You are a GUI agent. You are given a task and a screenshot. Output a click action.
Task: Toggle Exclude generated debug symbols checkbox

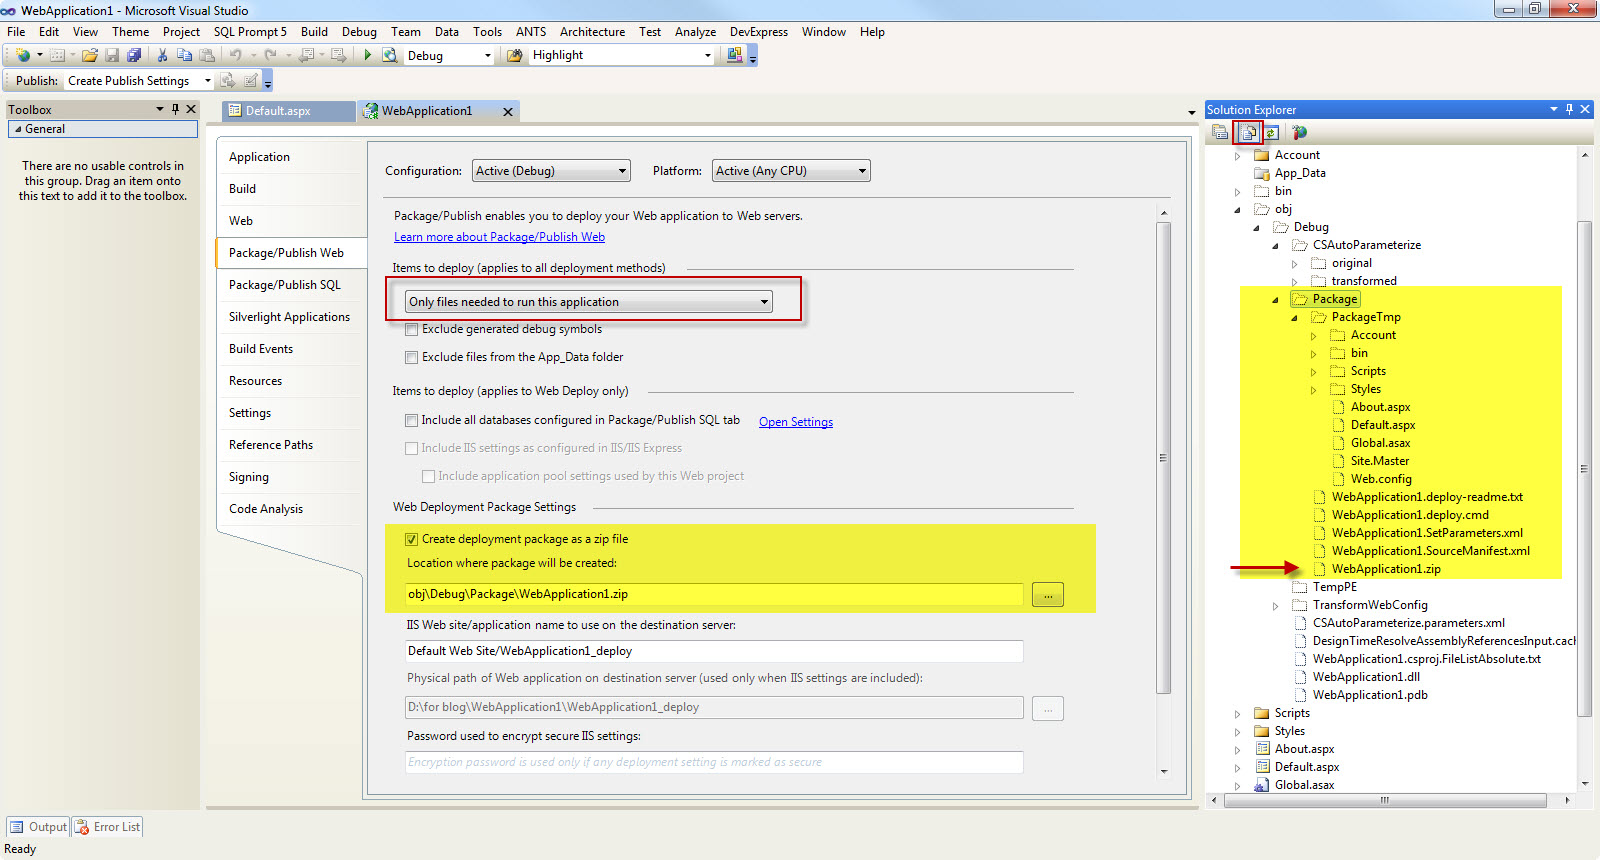[x=411, y=329]
